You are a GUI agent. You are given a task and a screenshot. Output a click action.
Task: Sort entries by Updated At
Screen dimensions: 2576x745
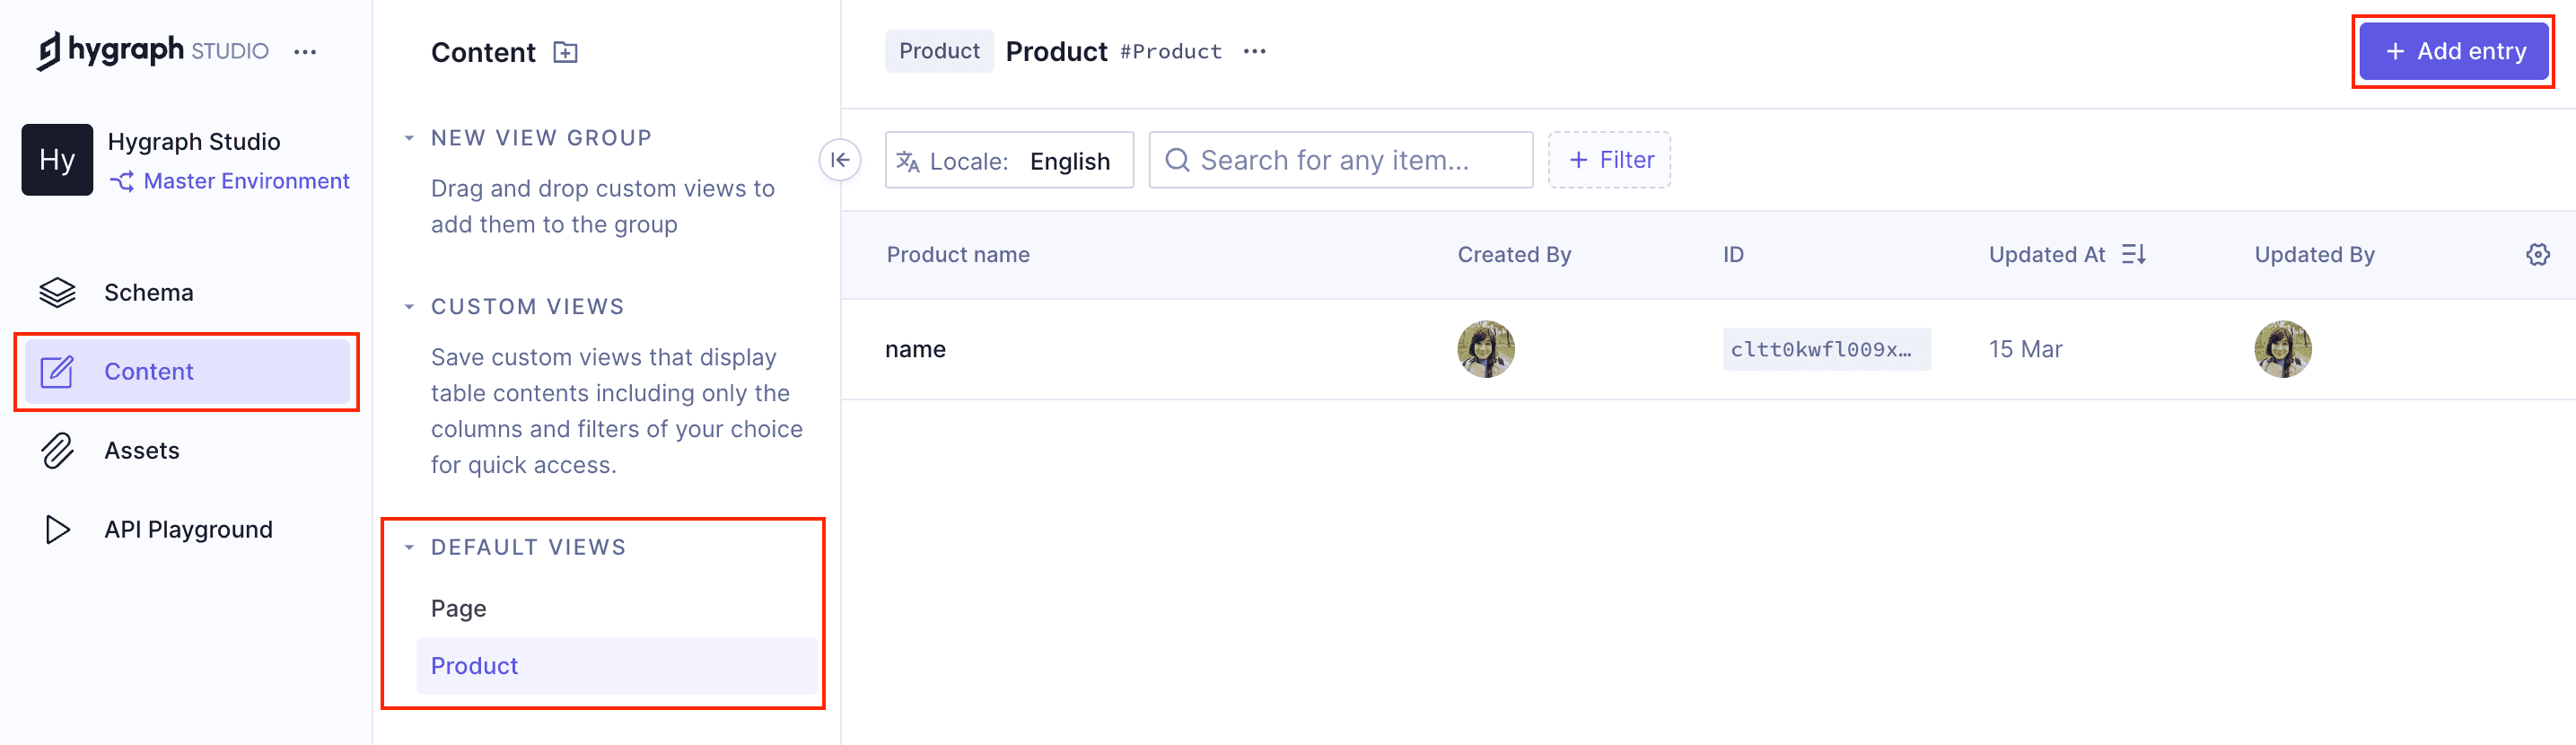pos(2134,254)
